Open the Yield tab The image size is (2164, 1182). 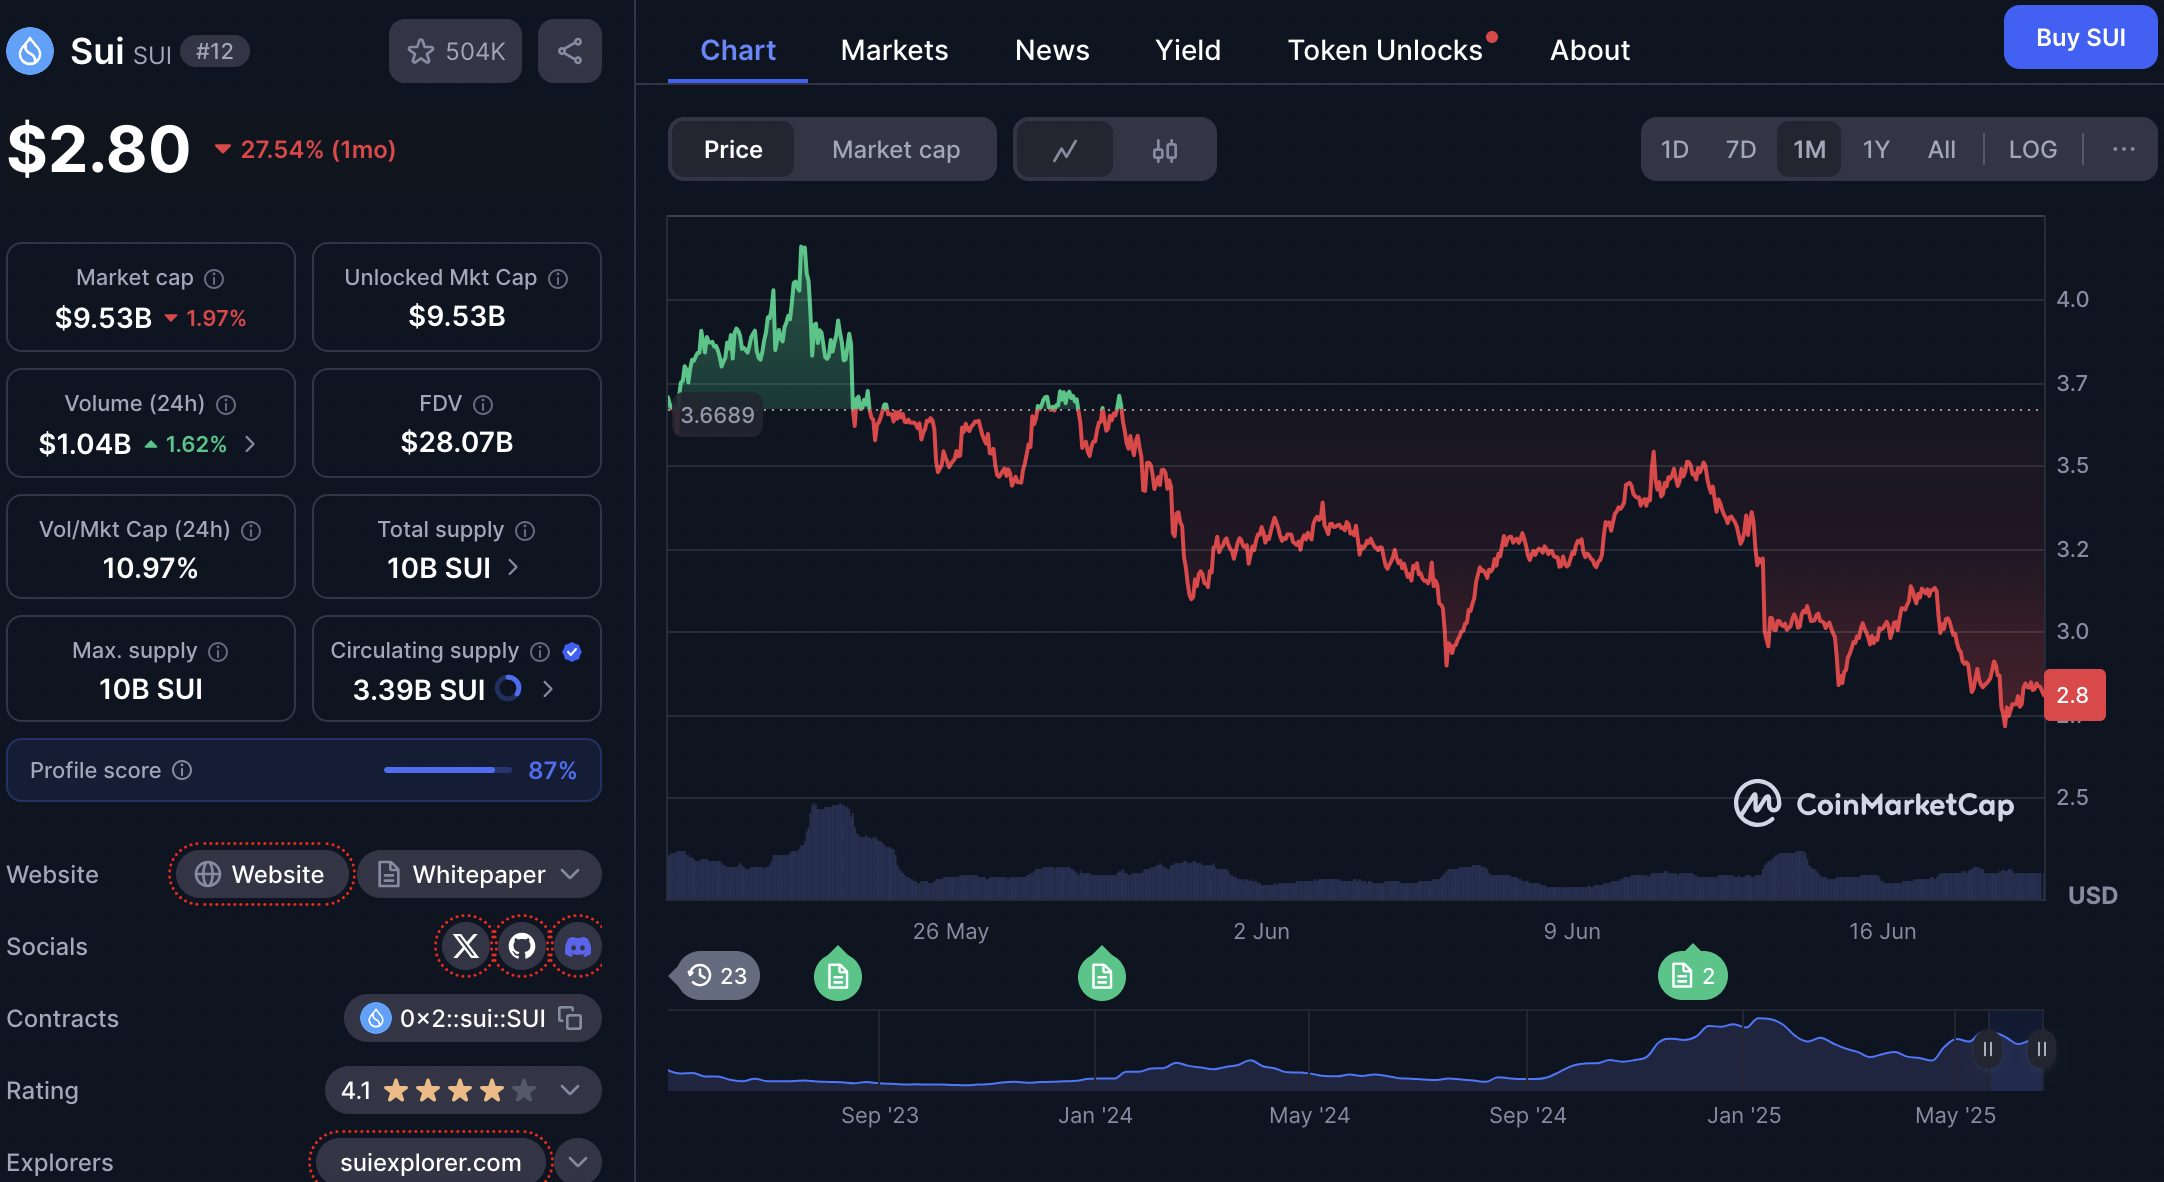point(1188,50)
